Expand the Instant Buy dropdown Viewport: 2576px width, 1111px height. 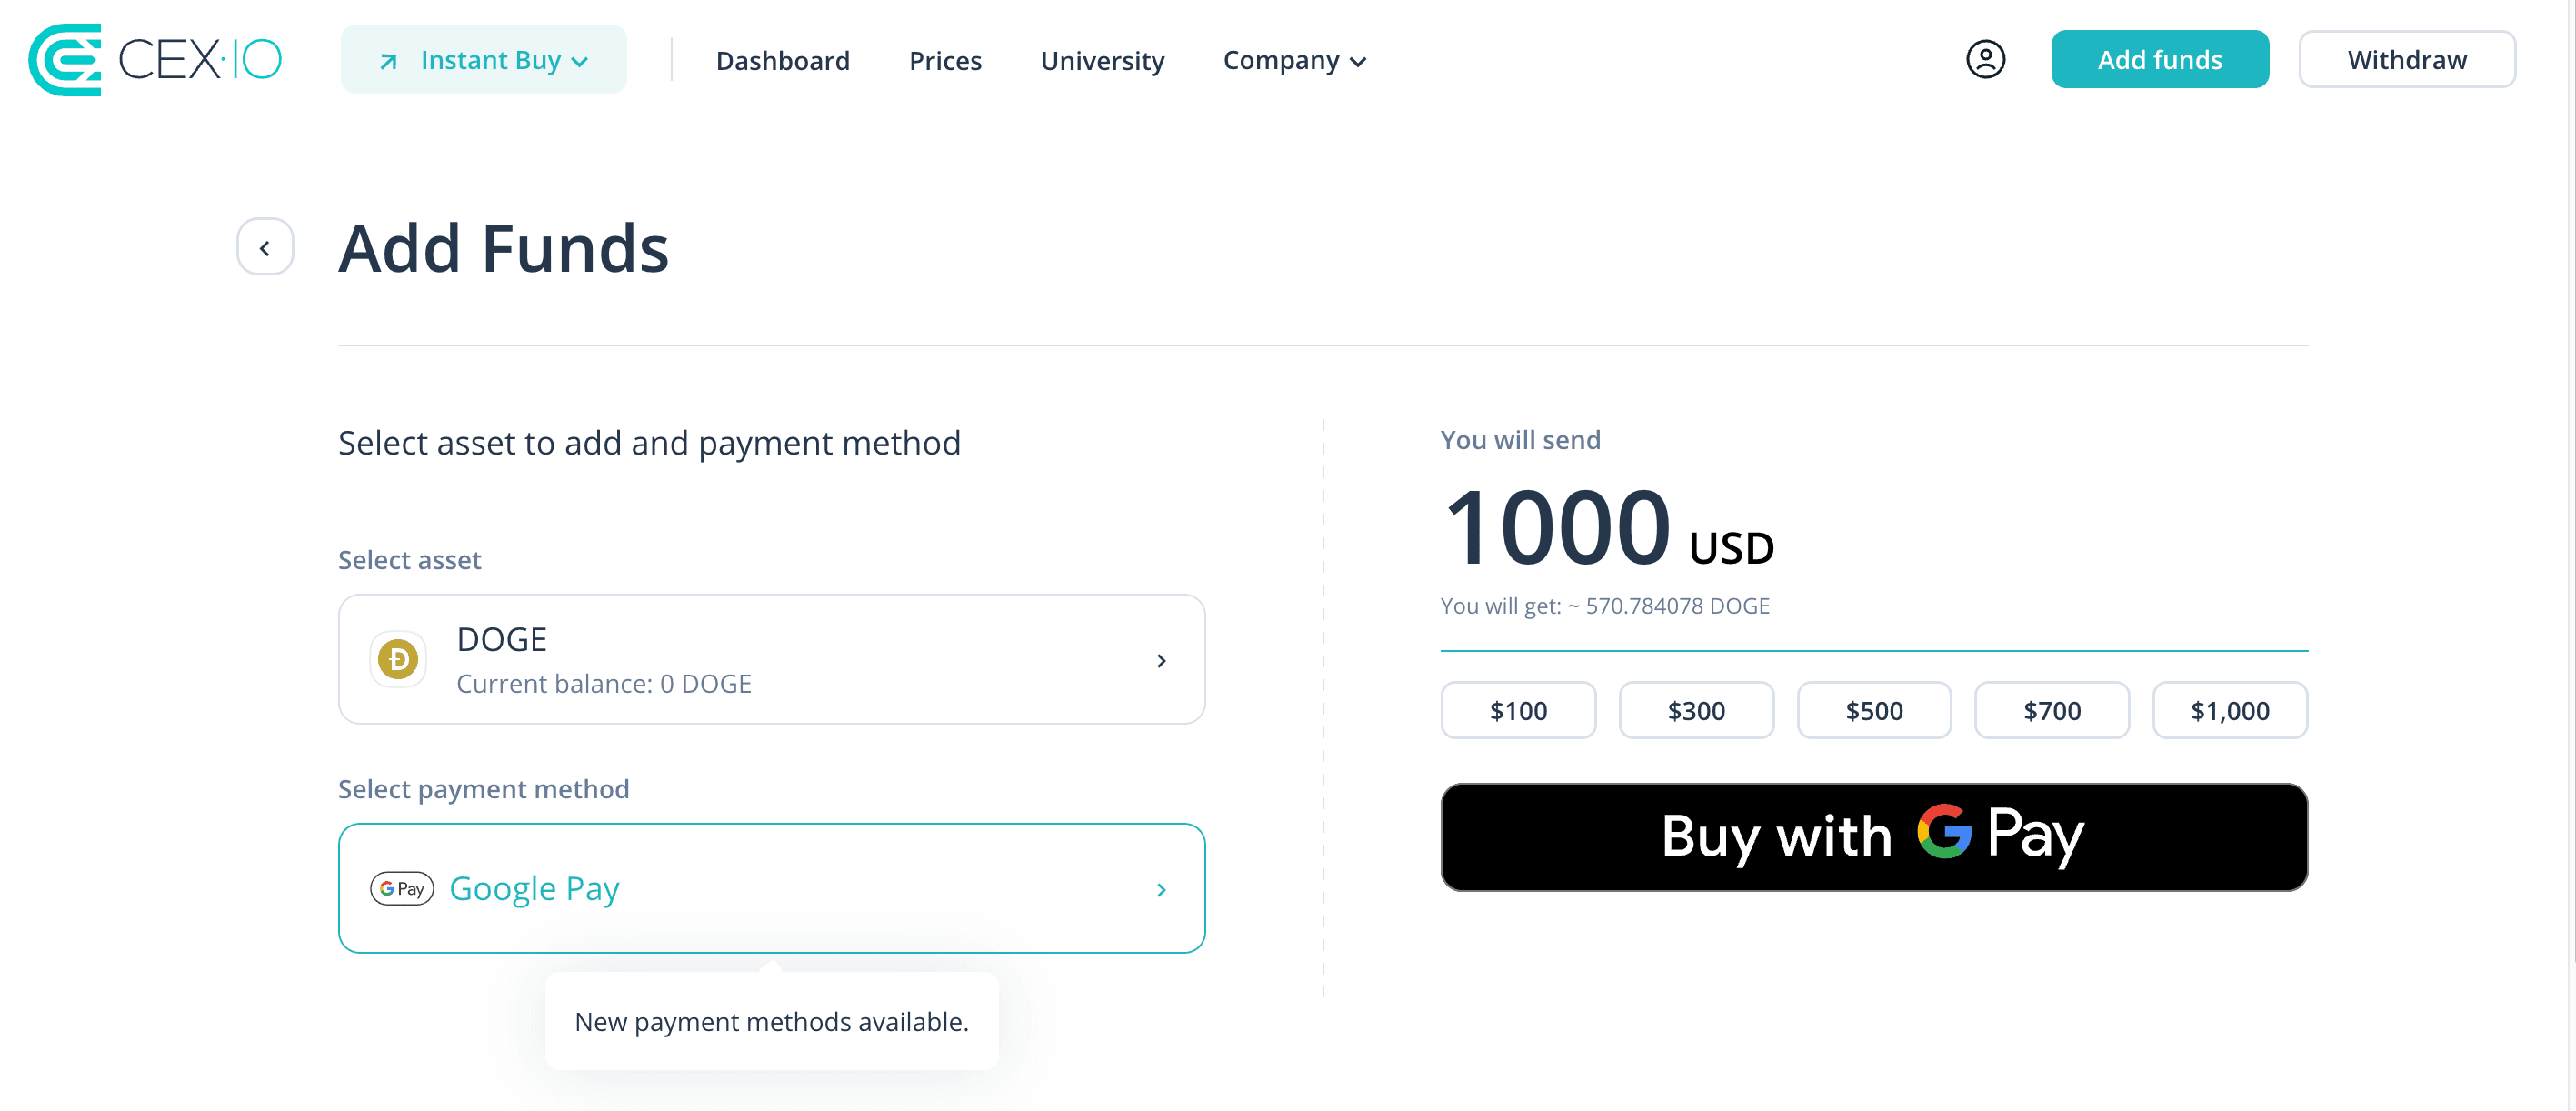(484, 60)
